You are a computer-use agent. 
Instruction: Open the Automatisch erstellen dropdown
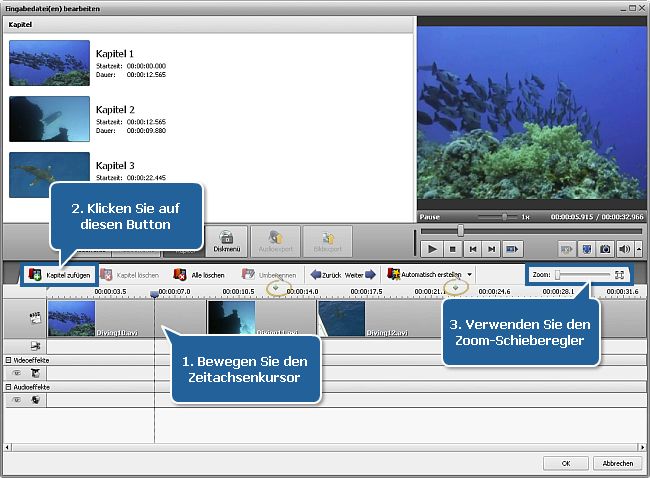click(x=470, y=273)
